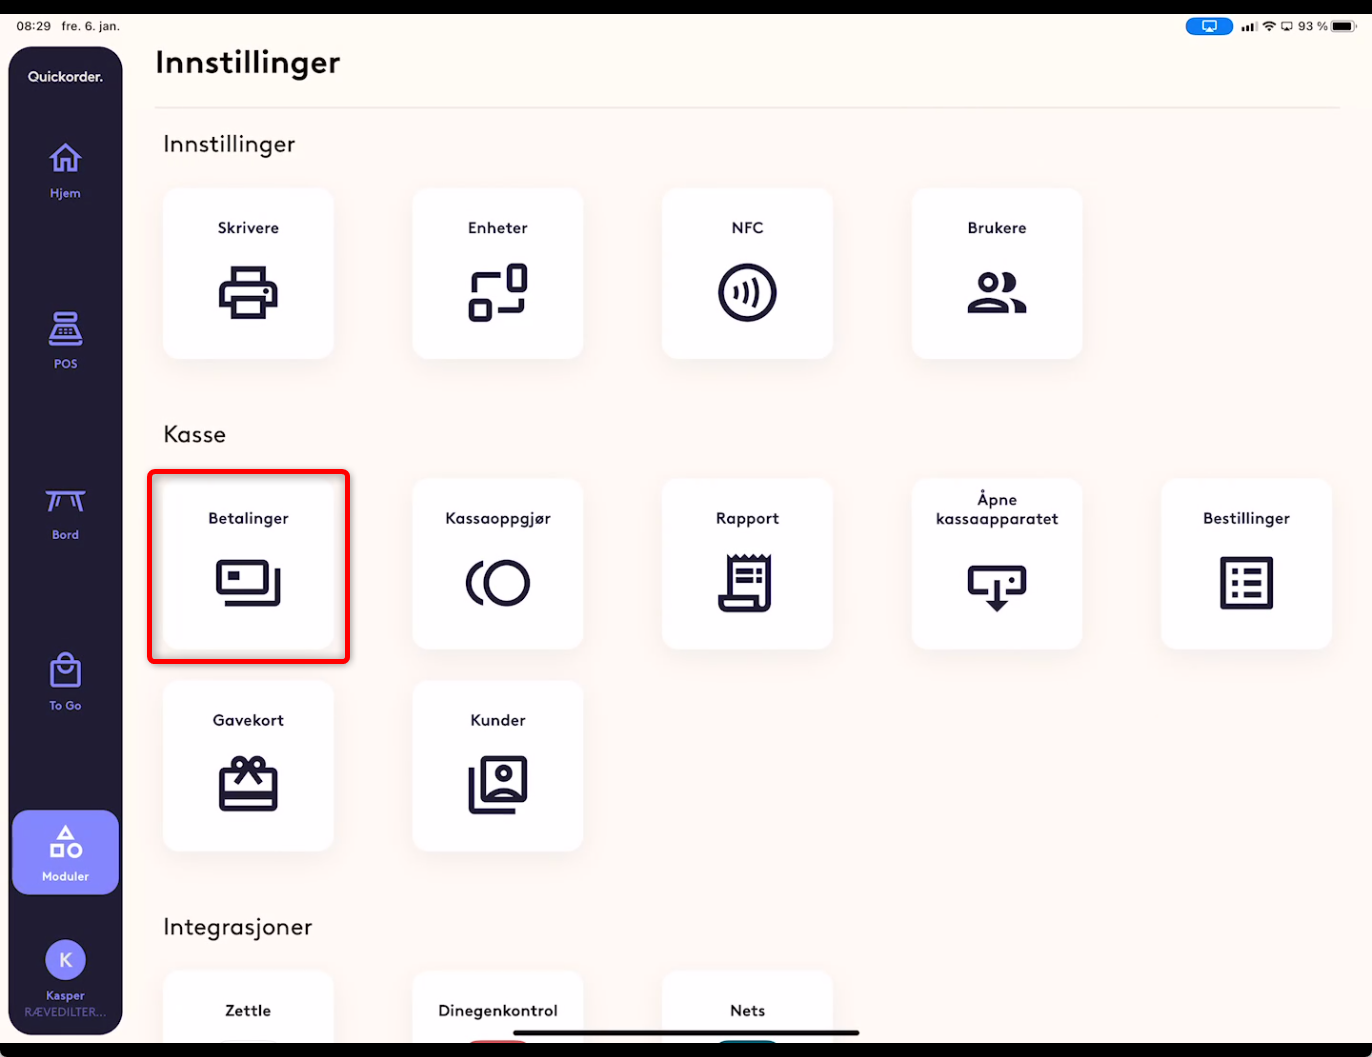Open the Nets integration tile
The image size is (1372, 1057).
pos(747,1007)
